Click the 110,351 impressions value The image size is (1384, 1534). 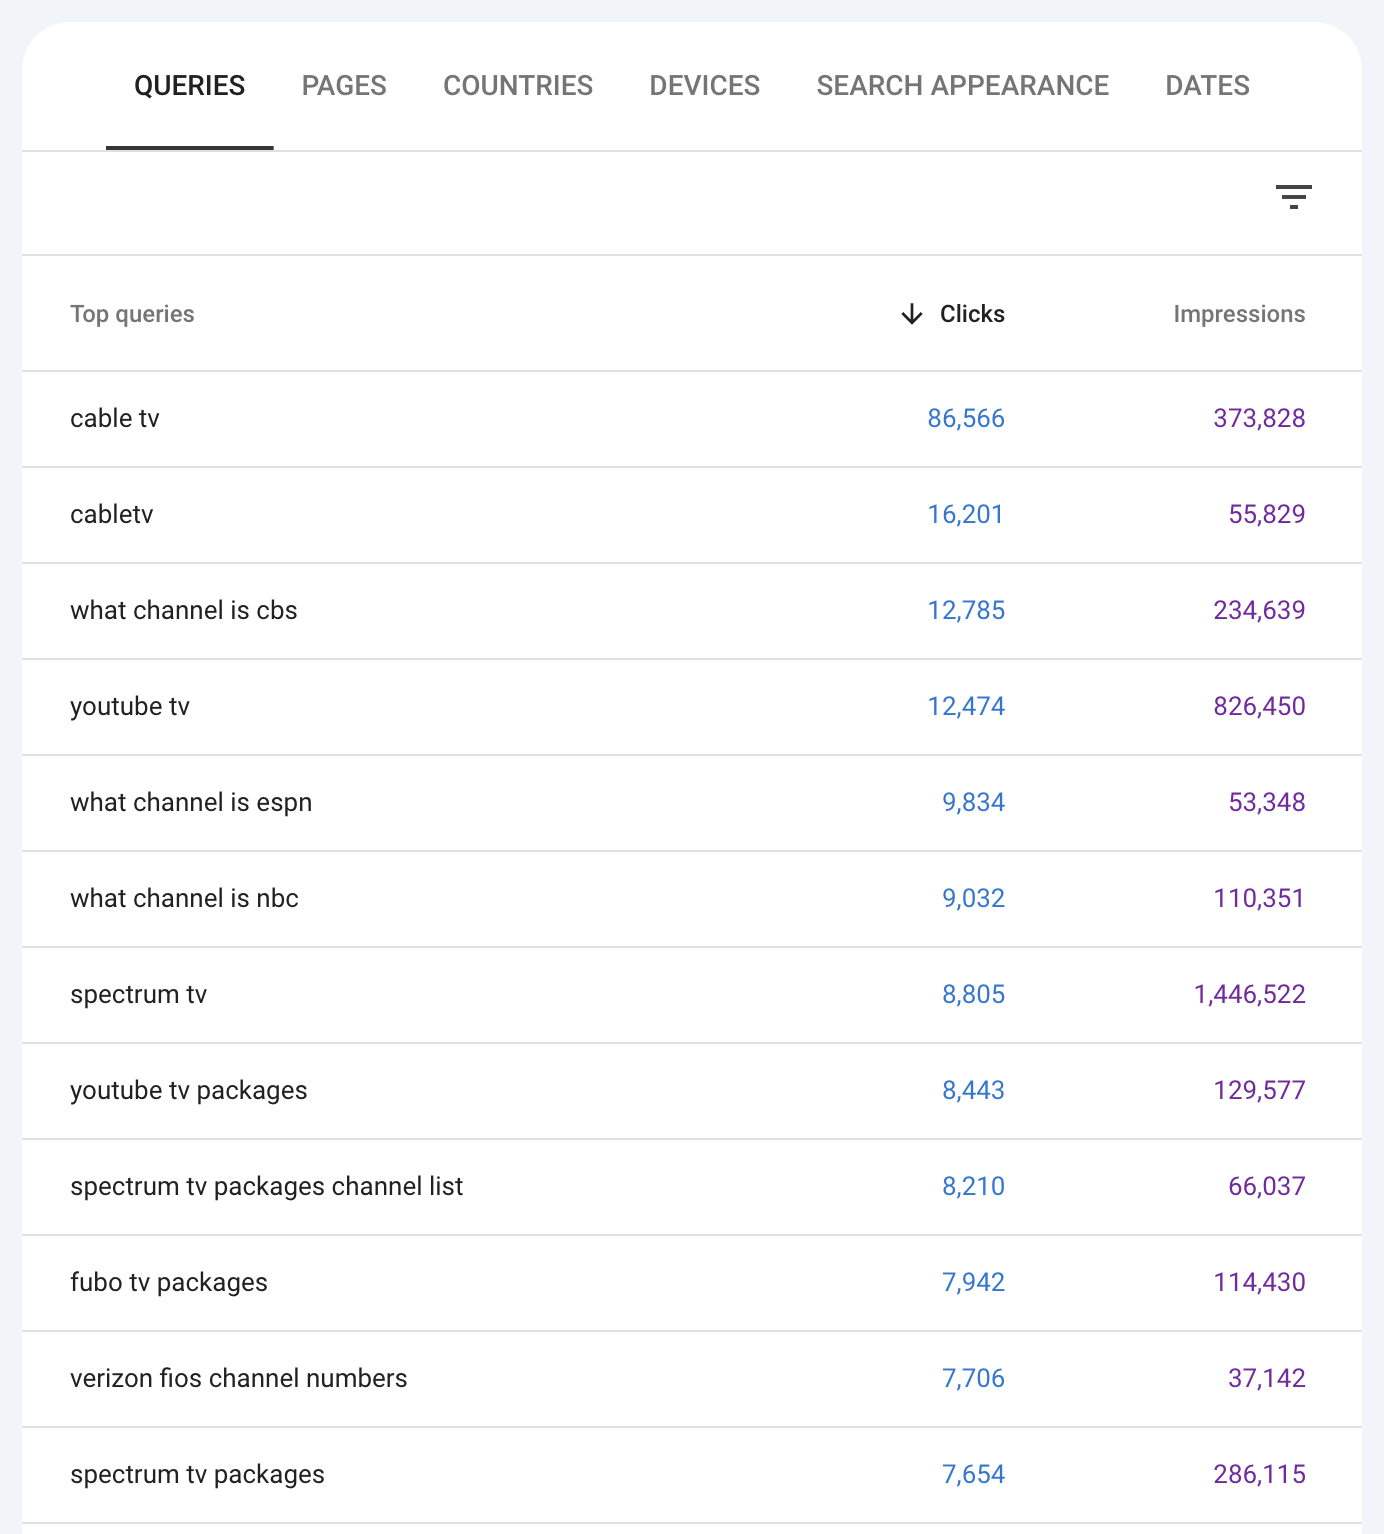click(1260, 898)
